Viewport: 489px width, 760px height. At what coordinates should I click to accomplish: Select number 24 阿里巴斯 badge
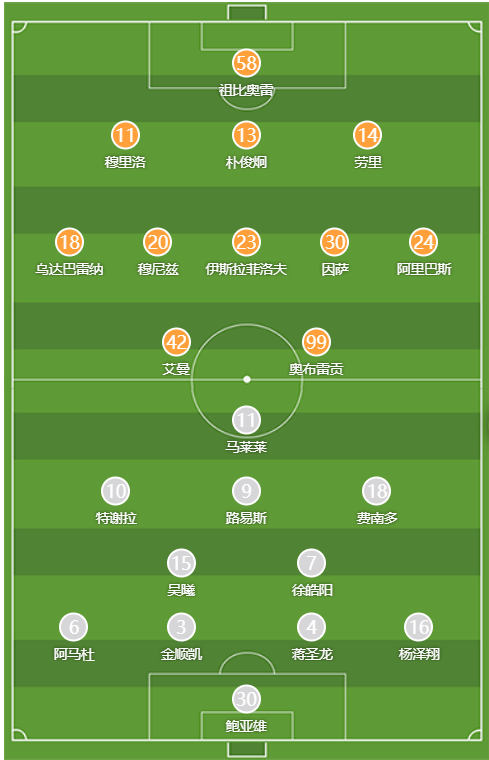pos(424,242)
